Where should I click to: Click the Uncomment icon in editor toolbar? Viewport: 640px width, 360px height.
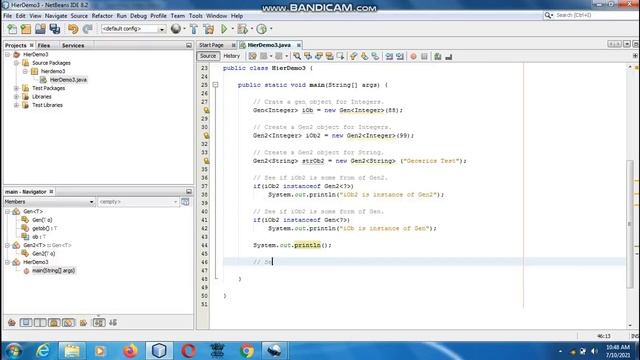(449, 56)
